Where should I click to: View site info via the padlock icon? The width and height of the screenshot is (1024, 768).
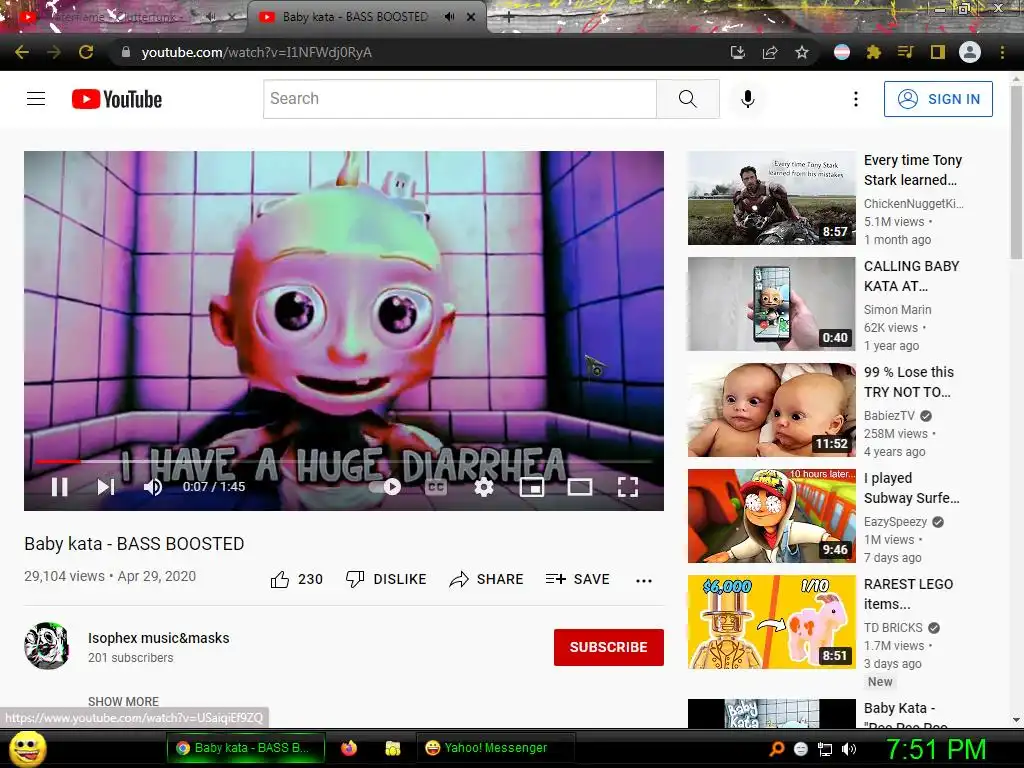pyautogui.click(x=126, y=52)
